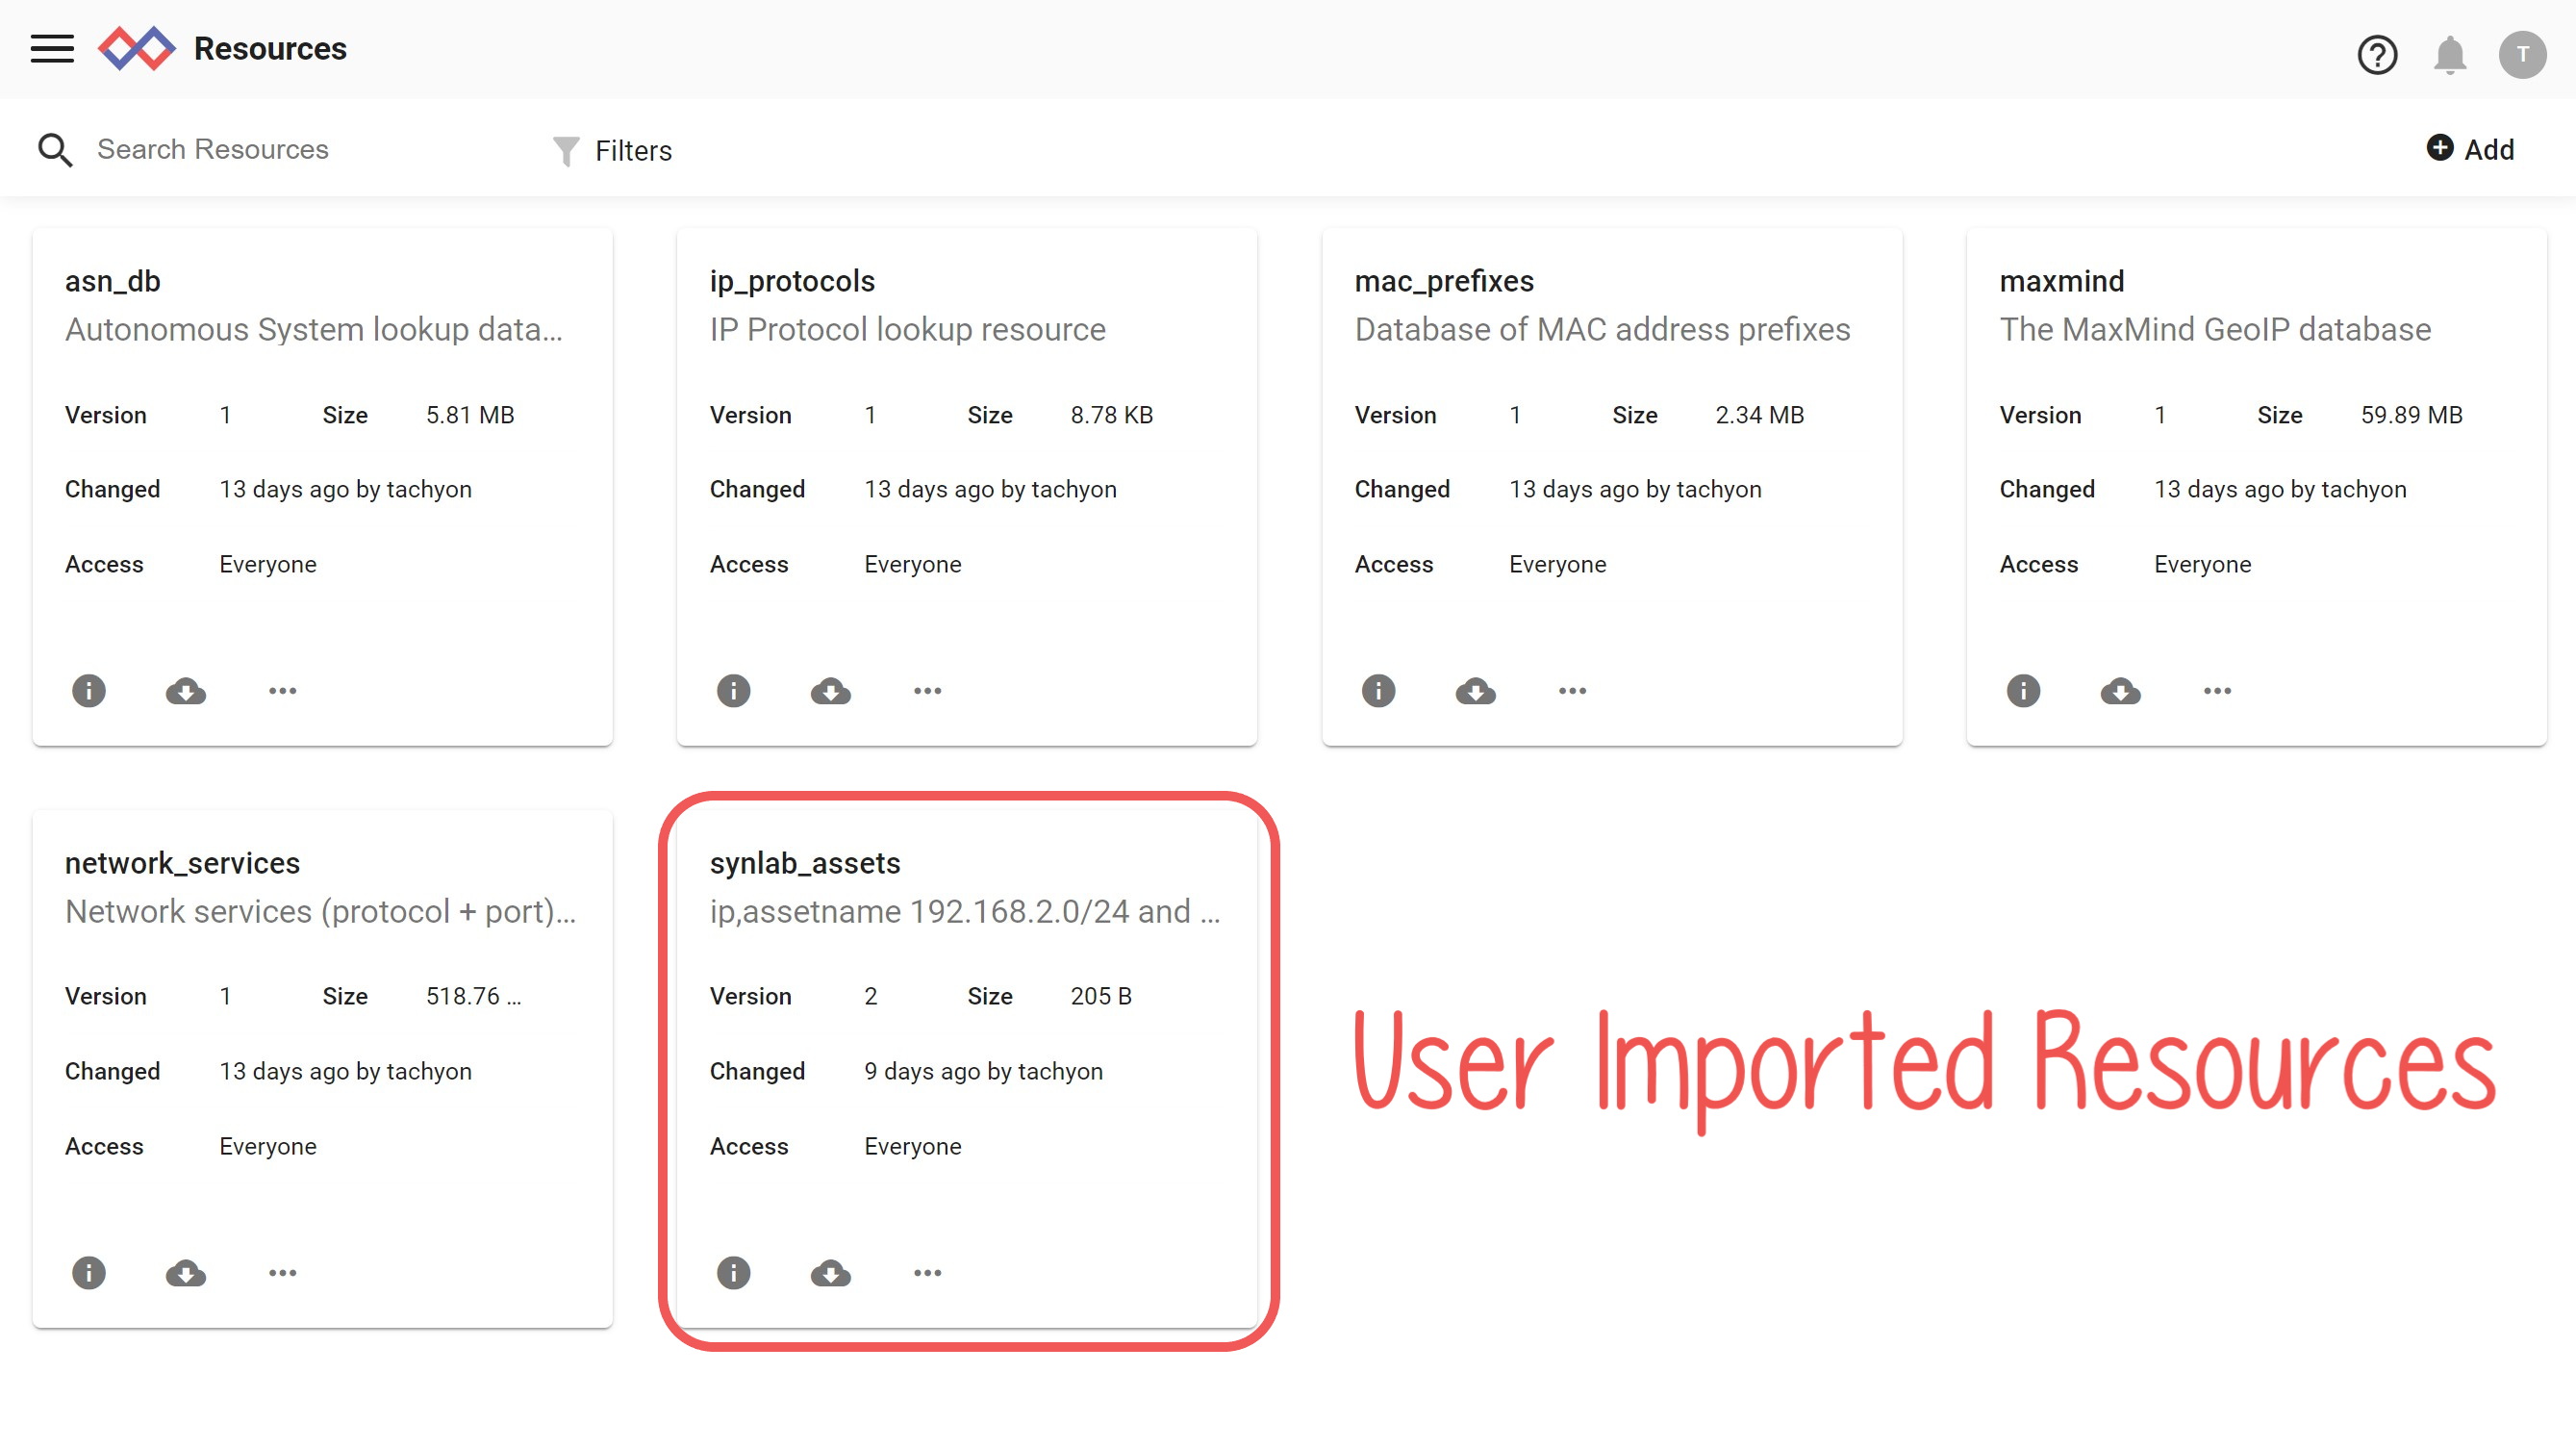The height and width of the screenshot is (1449, 2576).
Task: Show info for the asn_db resource
Action: 89,691
